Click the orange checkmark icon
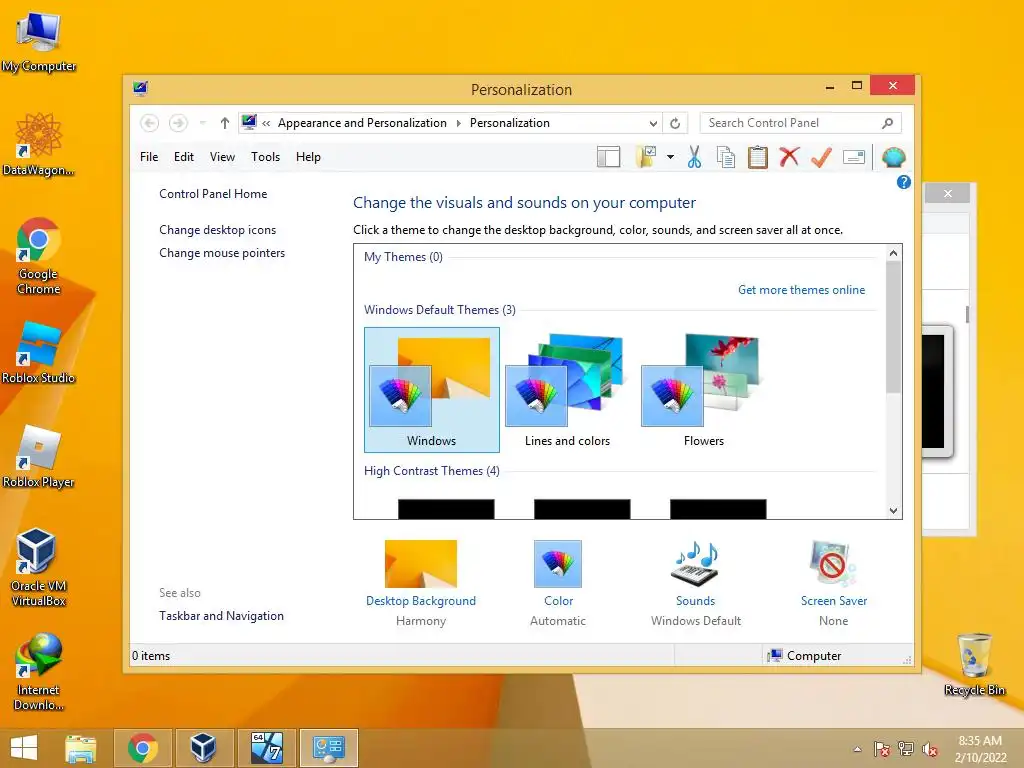Viewport: 1024px width, 768px height. (822, 157)
